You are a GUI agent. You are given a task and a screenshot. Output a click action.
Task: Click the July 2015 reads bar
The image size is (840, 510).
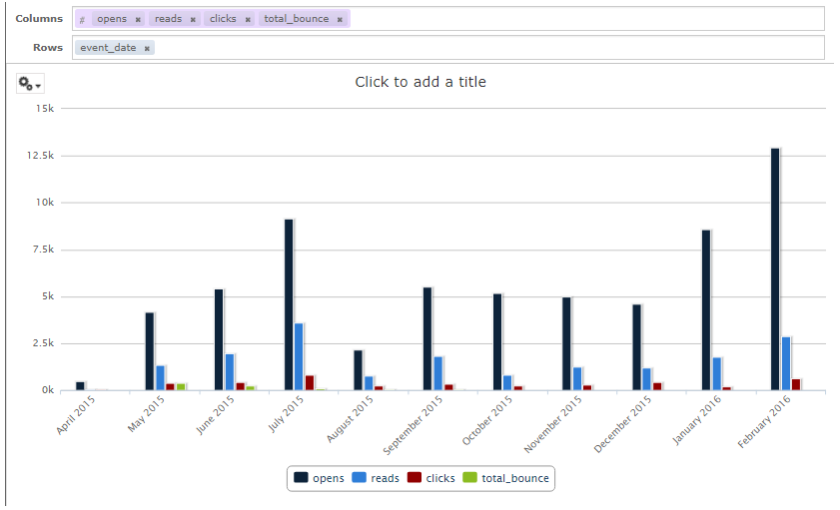(299, 356)
